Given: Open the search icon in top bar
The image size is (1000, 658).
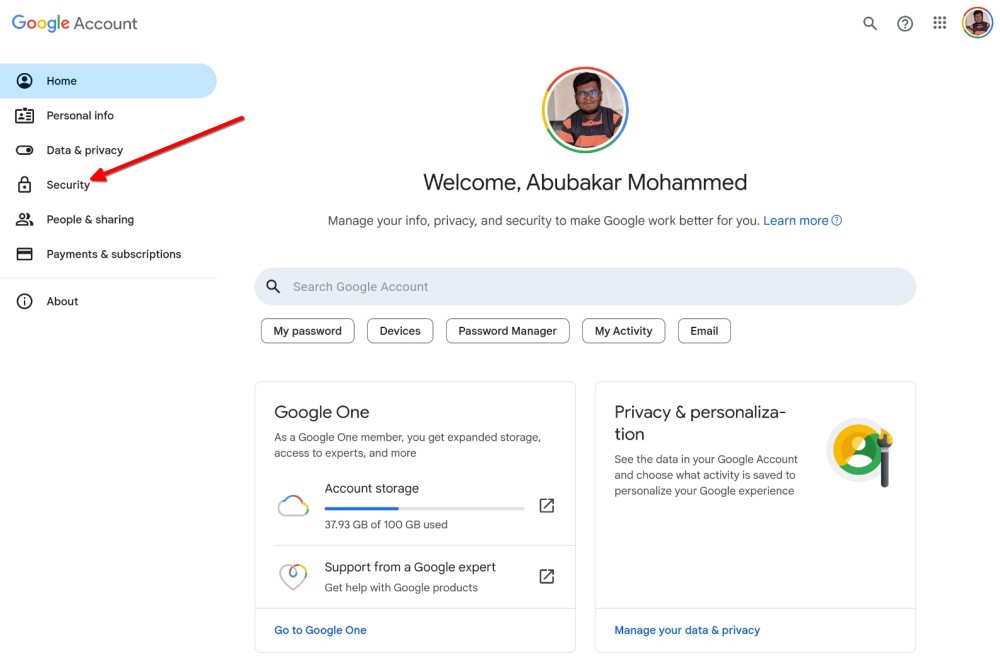Looking at the screenshot, I should coord(870,24).
